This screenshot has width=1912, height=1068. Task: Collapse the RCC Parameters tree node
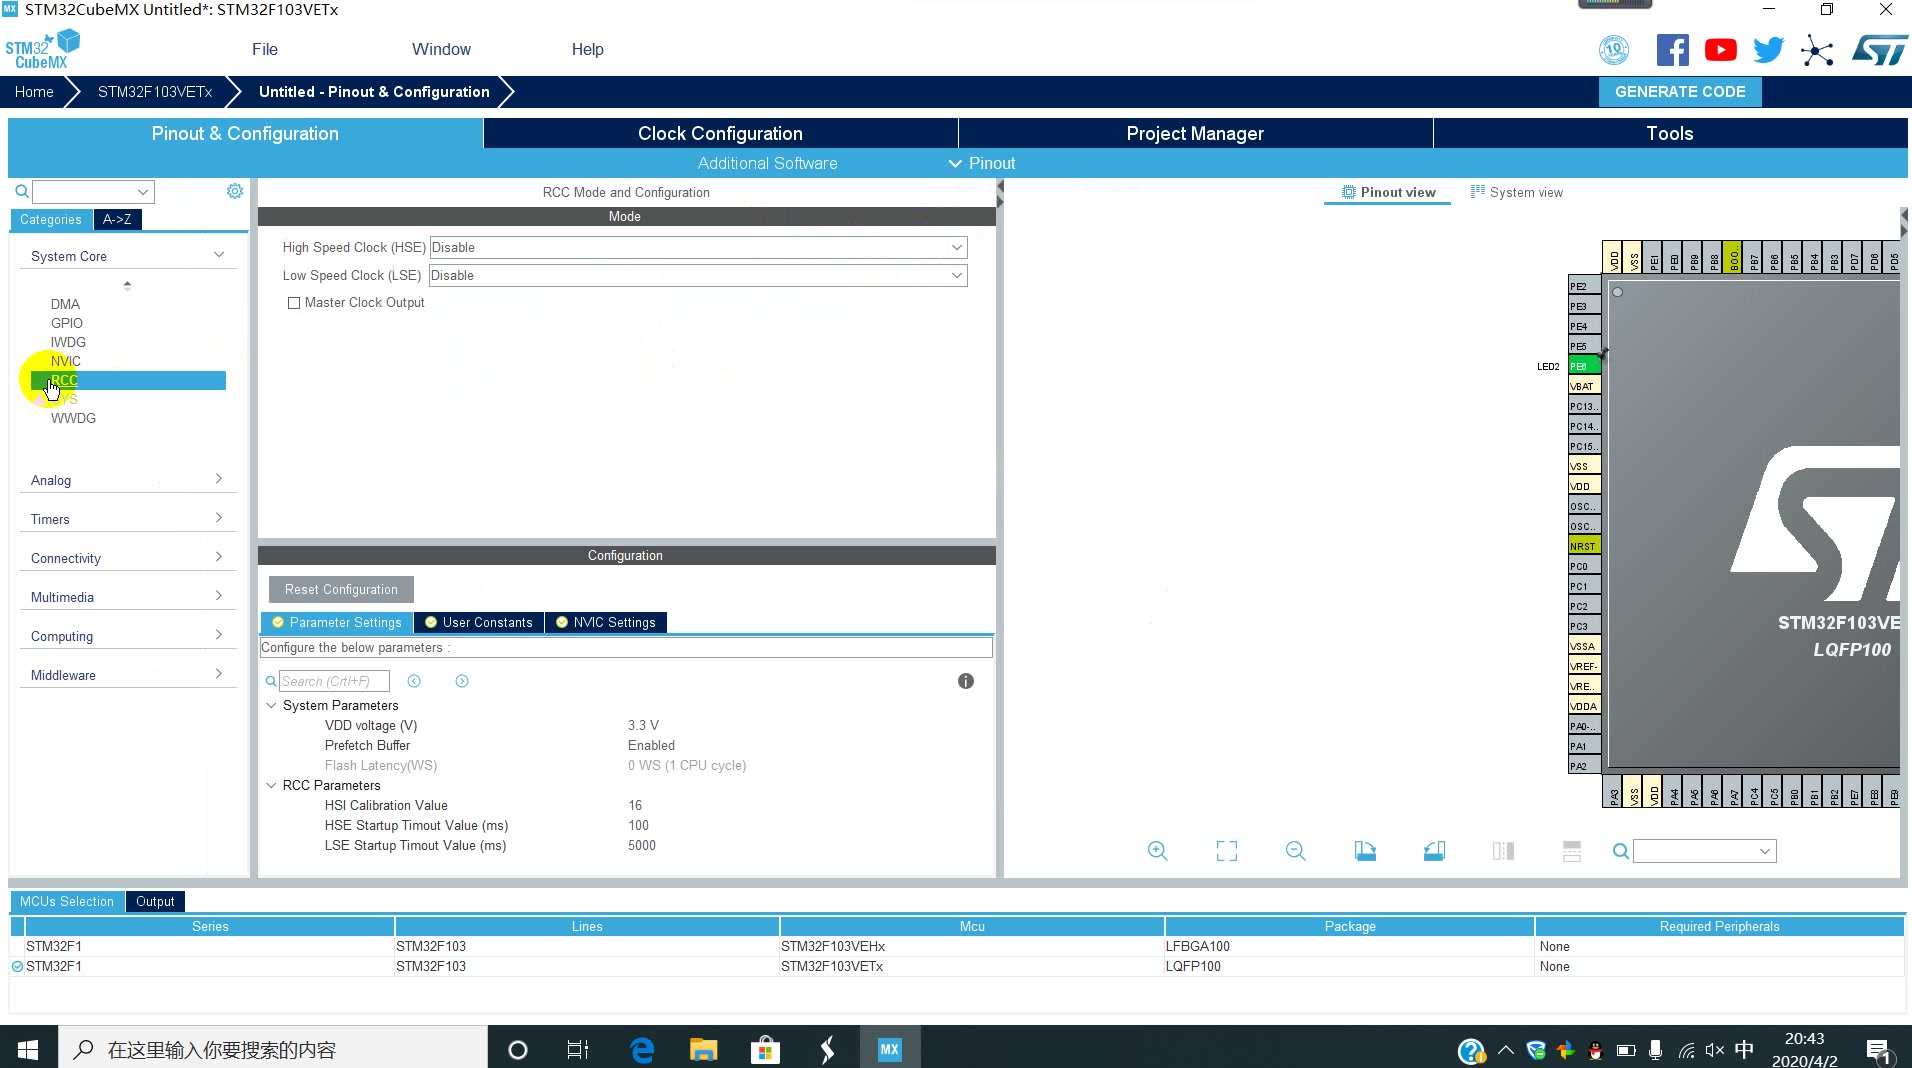pyautogui.click(x=271, y=785)
